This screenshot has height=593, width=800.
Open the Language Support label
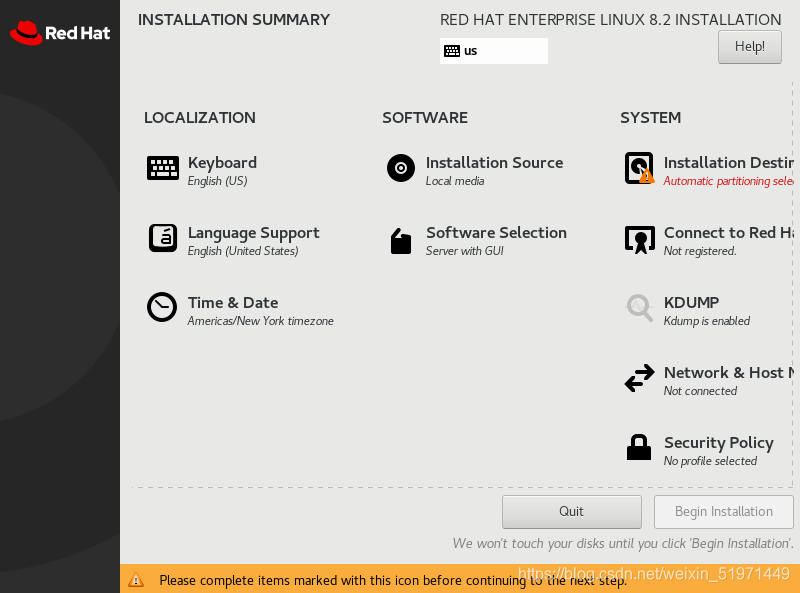(x=254, y=233)
